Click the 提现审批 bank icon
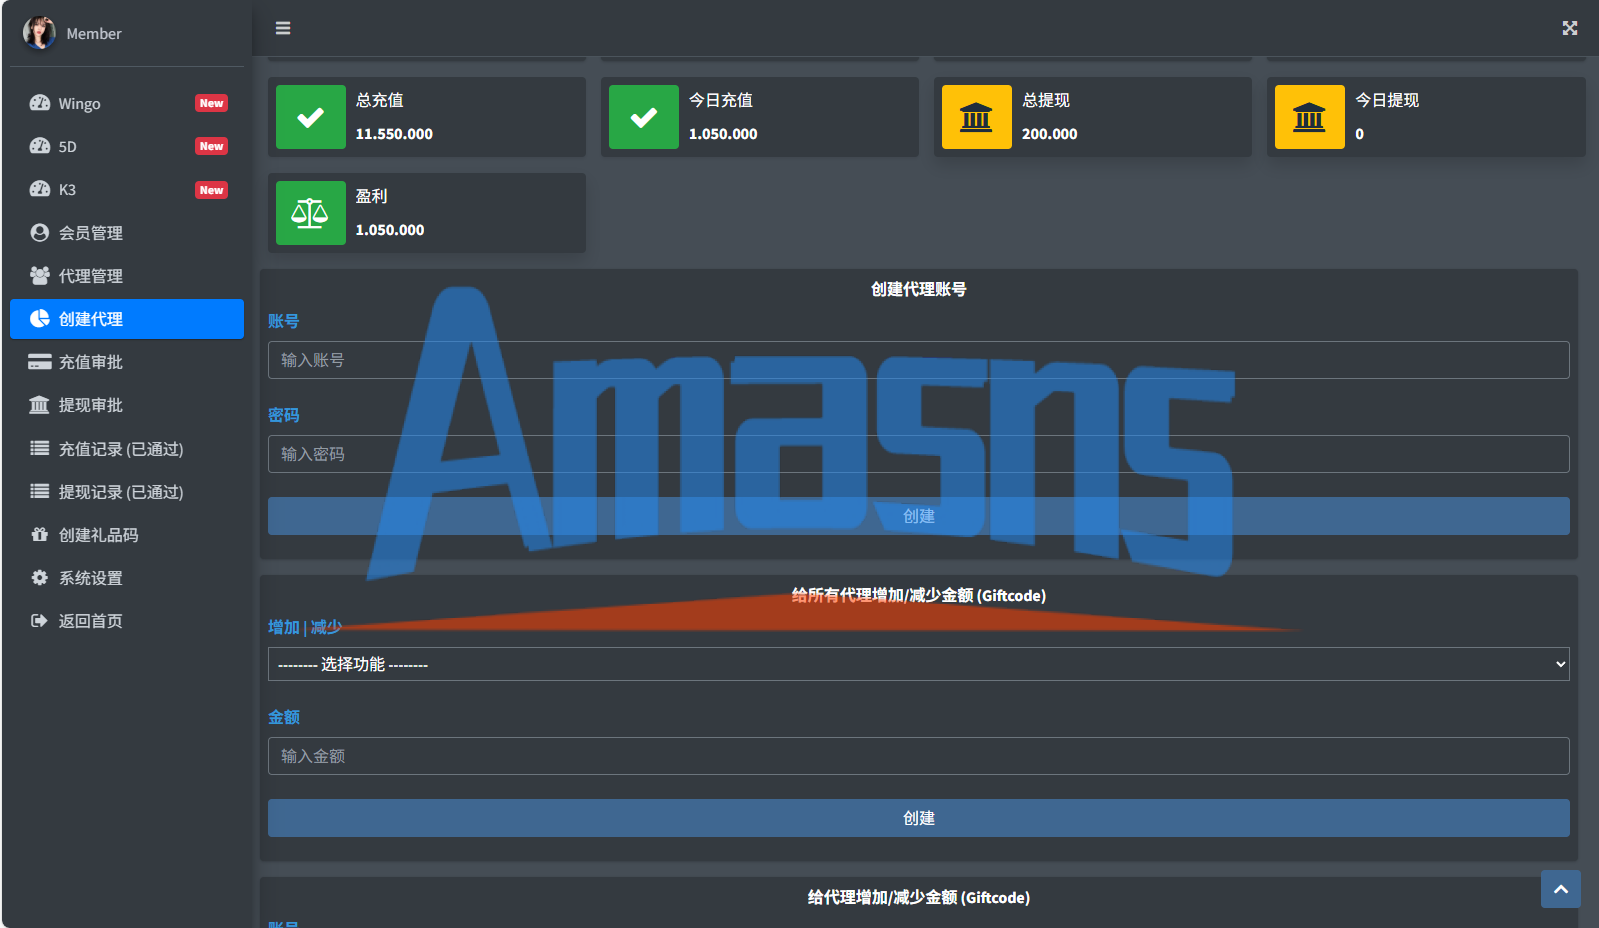This screenshot has width=1599, height=928. click(x=39, y=405)
